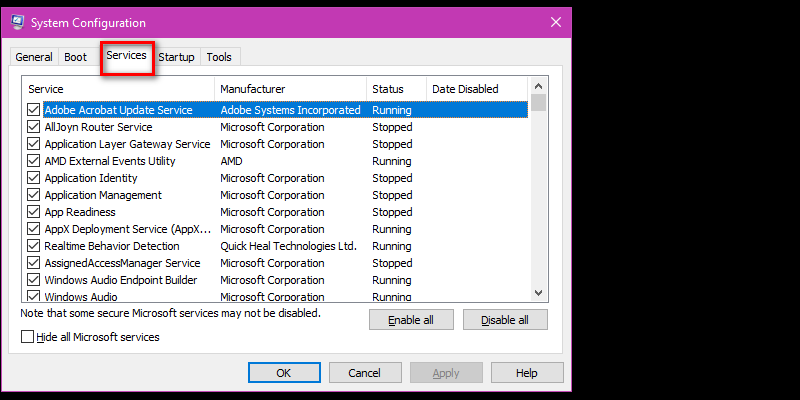Click the scrollbar down arrow in services list

538,293
